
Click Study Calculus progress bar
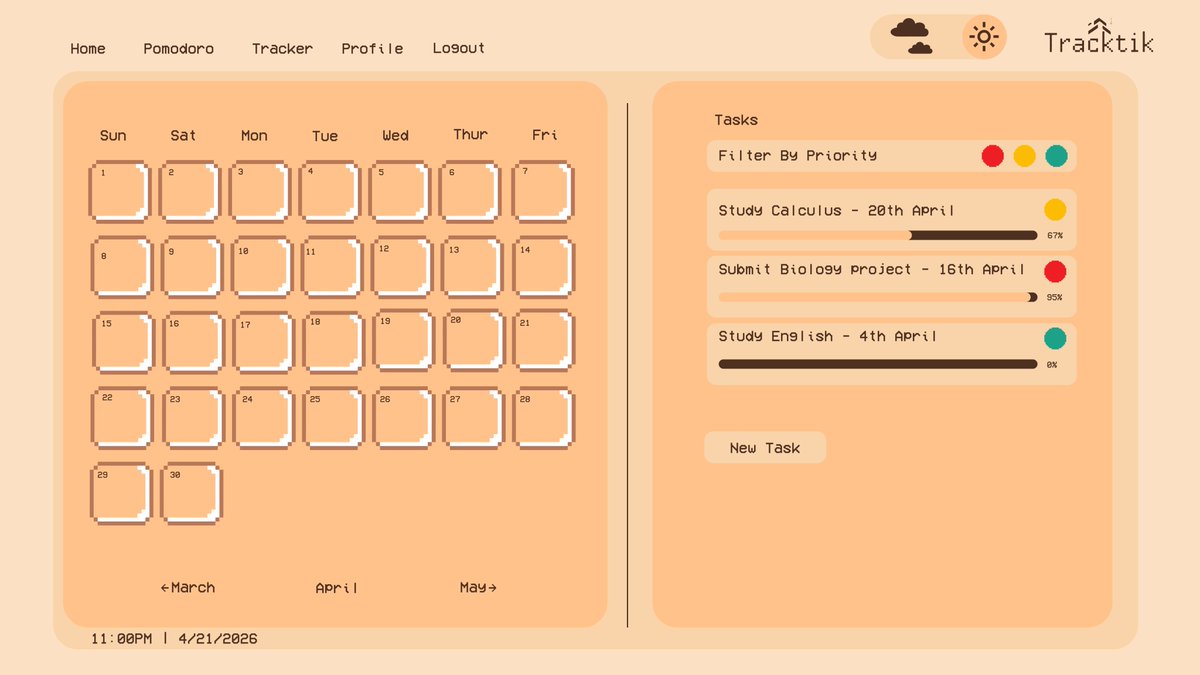point(878,236)
